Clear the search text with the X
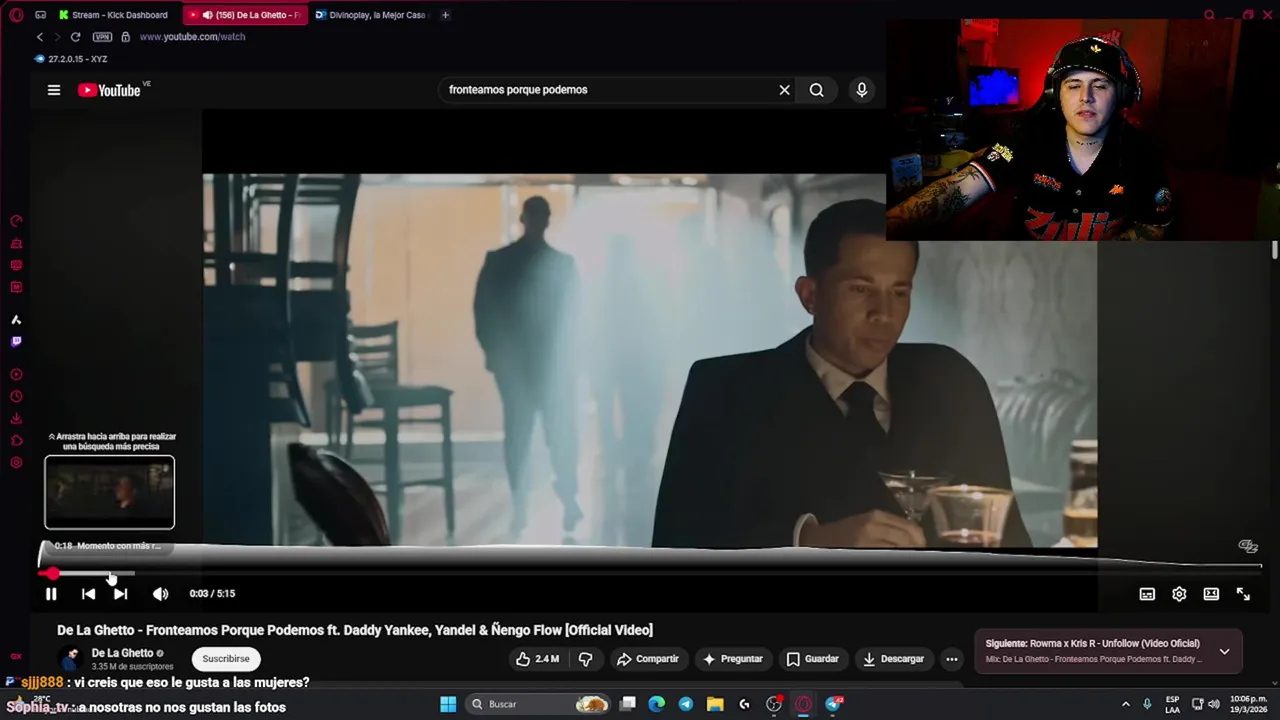Viewport: 1280px width, 720px height. 784,90
